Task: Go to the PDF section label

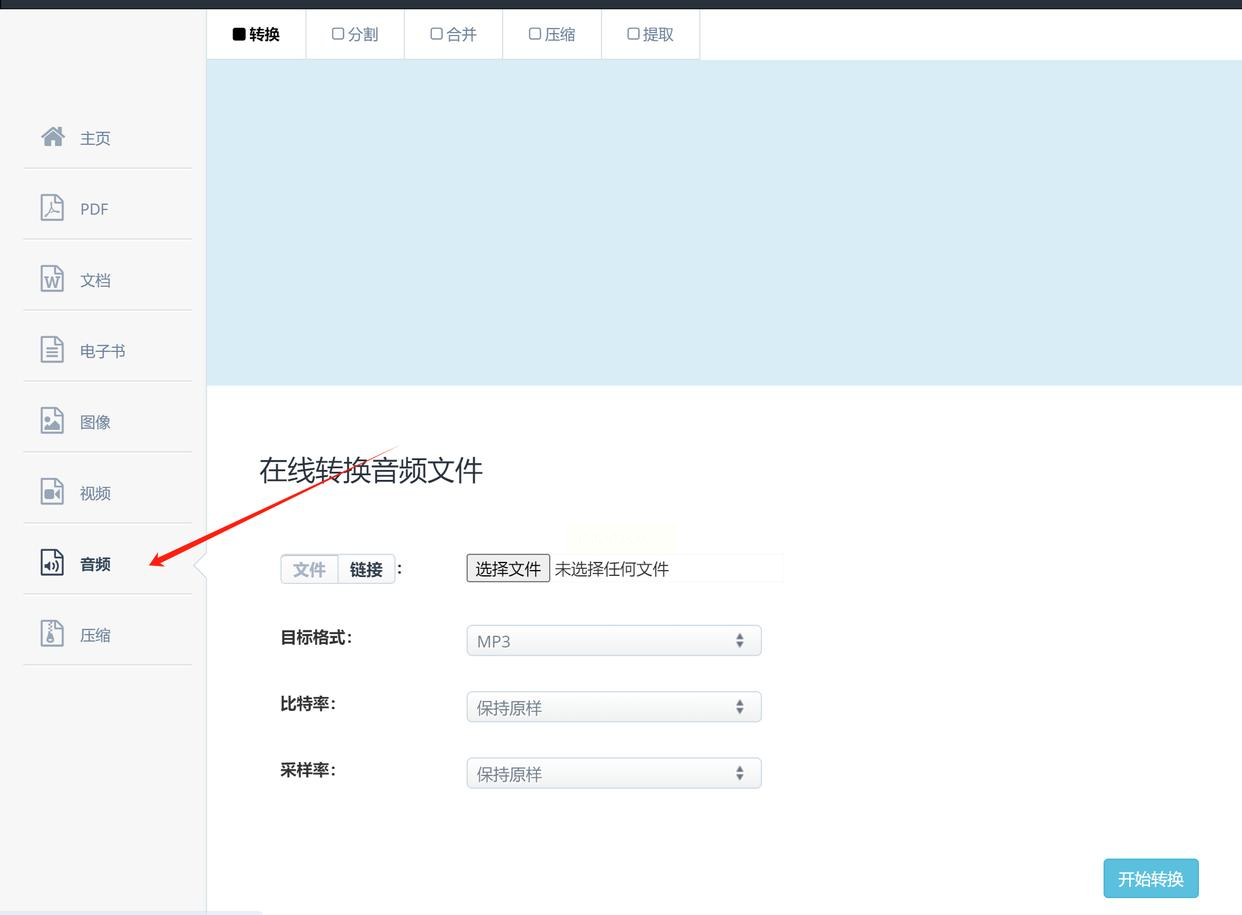Action: (94, 209)
